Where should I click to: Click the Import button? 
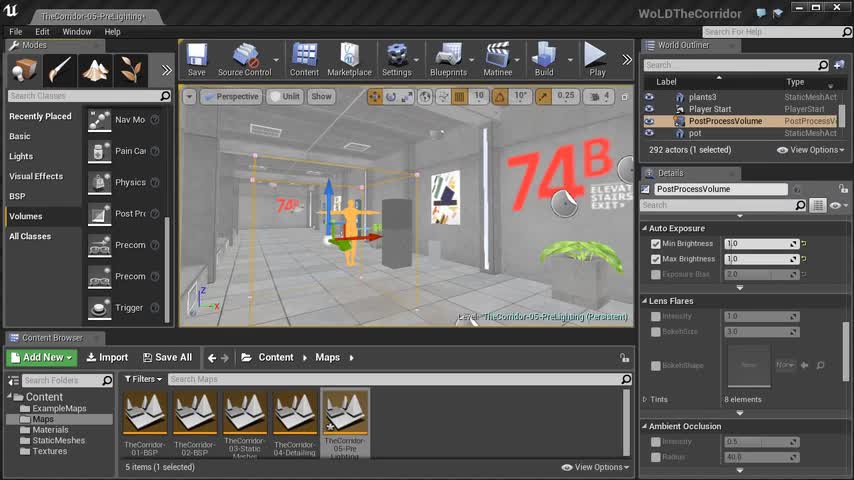(107, 357)
